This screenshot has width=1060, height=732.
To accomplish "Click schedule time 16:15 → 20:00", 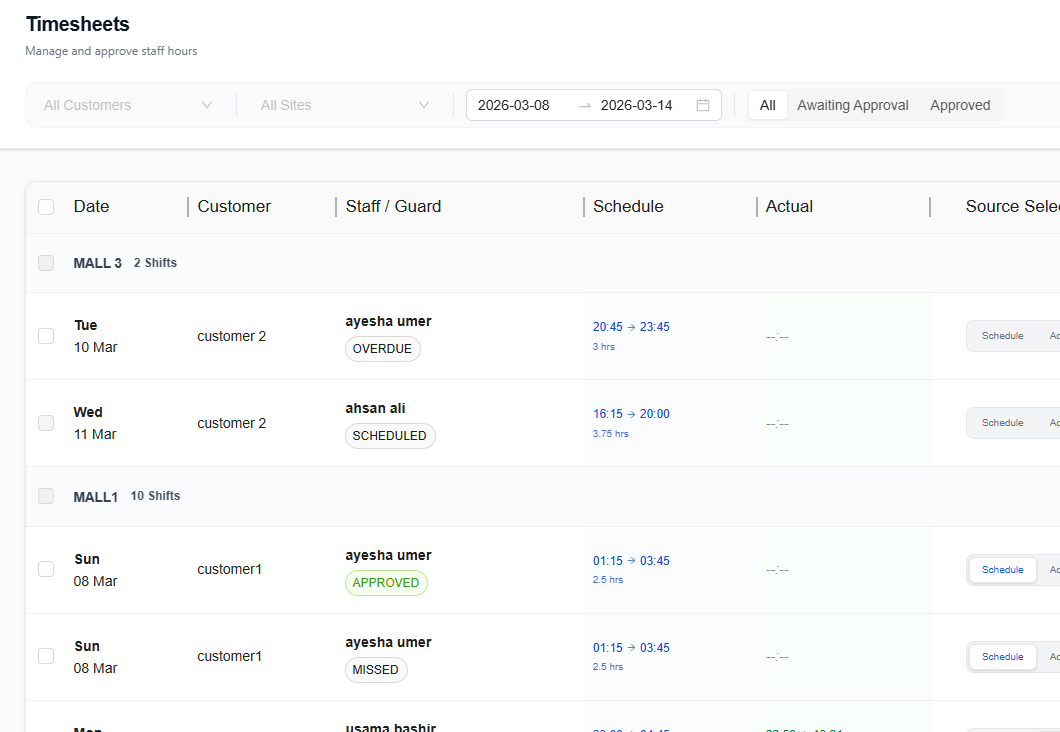I will pyautogui.click(x=631, y=414).
